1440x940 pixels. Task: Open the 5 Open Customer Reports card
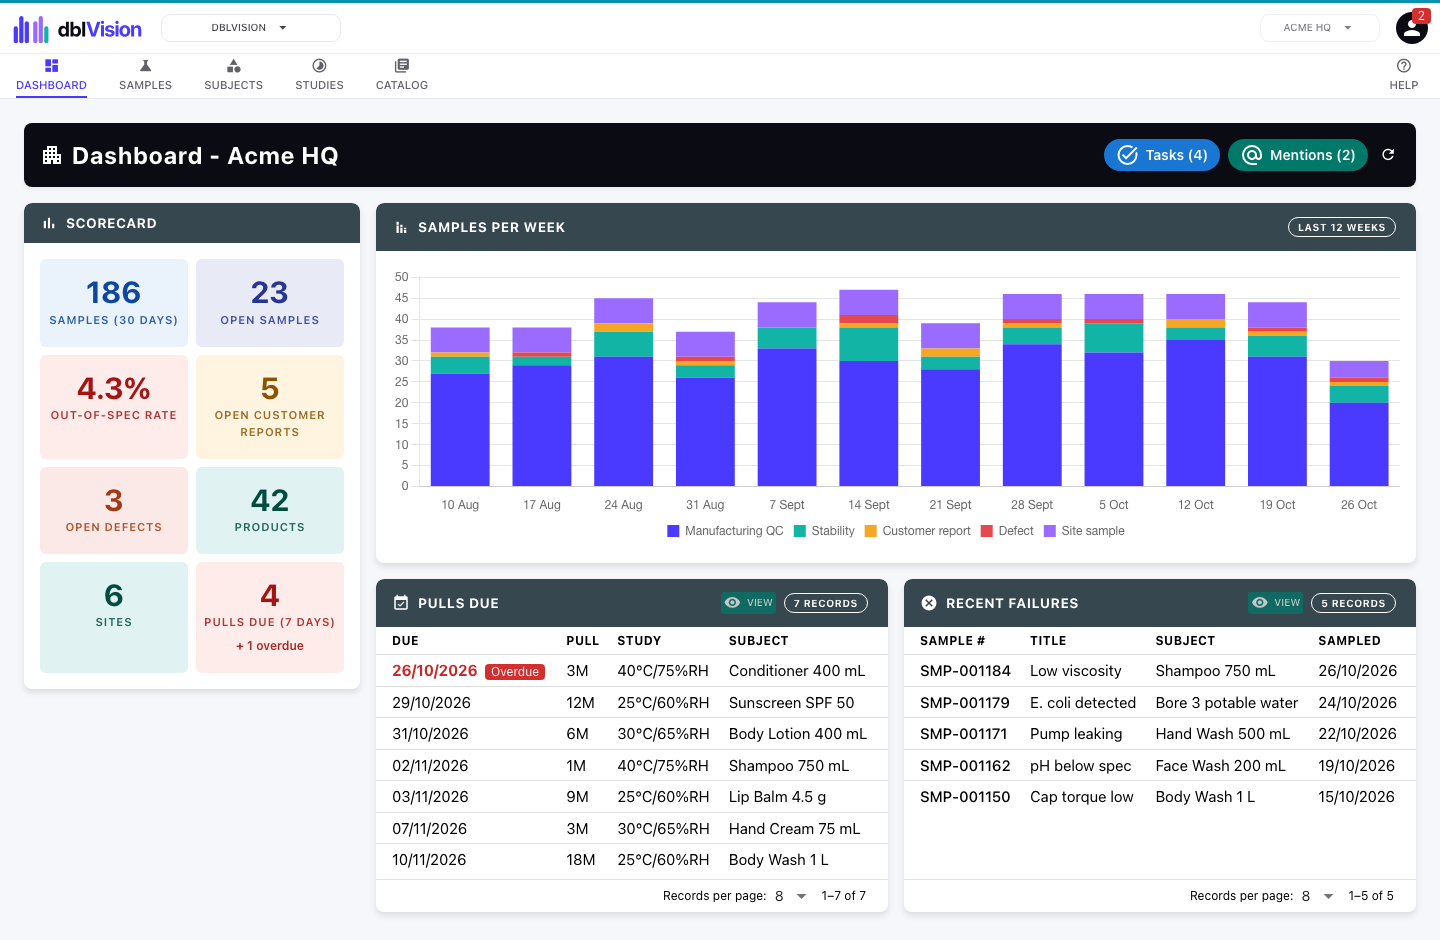coord(270,407)
